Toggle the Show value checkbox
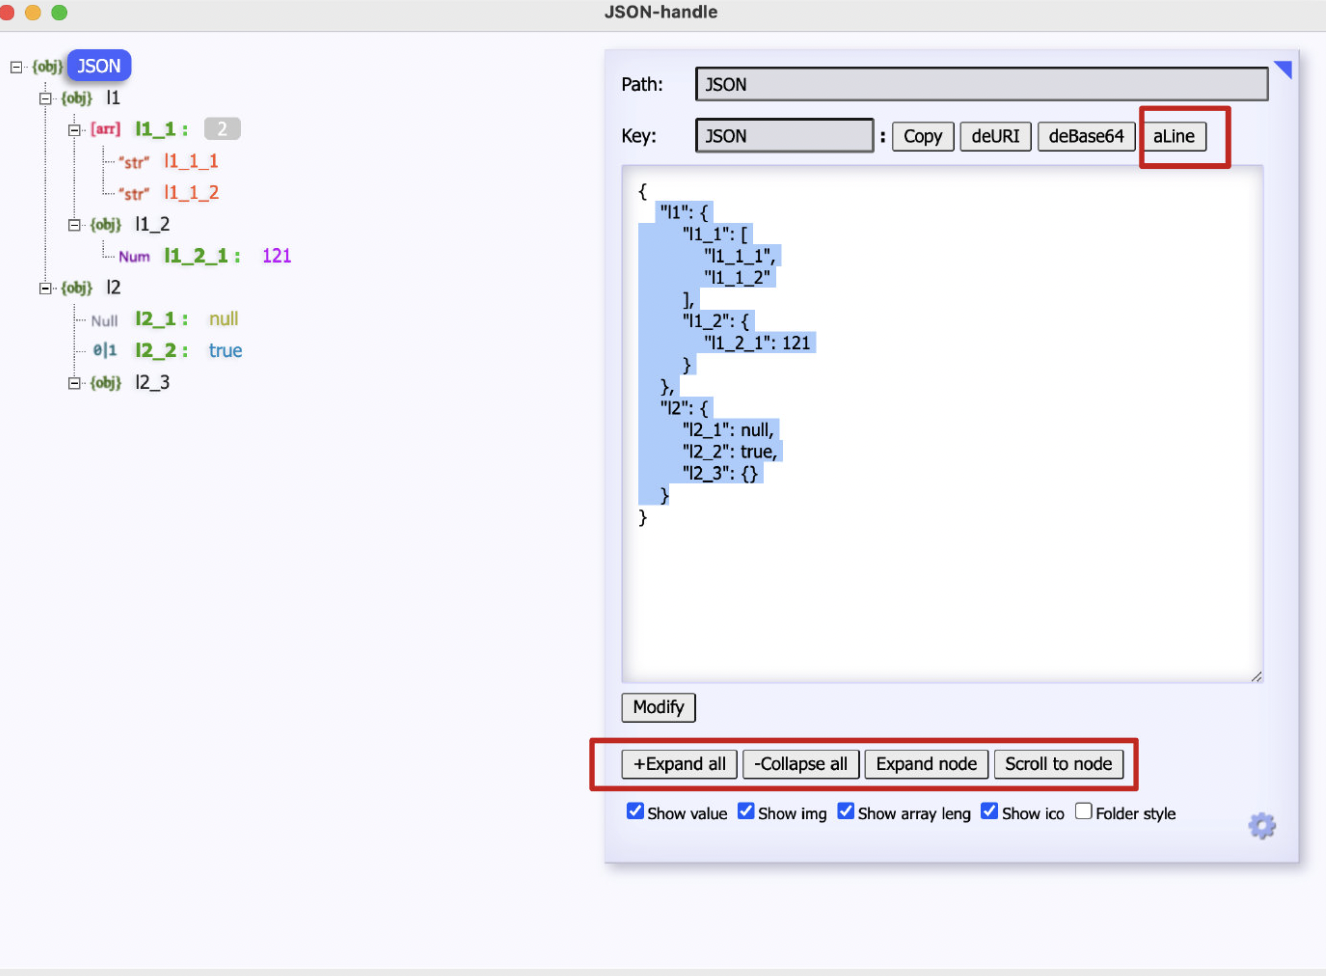The image size is (1326, 976). pyautogui.click(x=635, y=811)
